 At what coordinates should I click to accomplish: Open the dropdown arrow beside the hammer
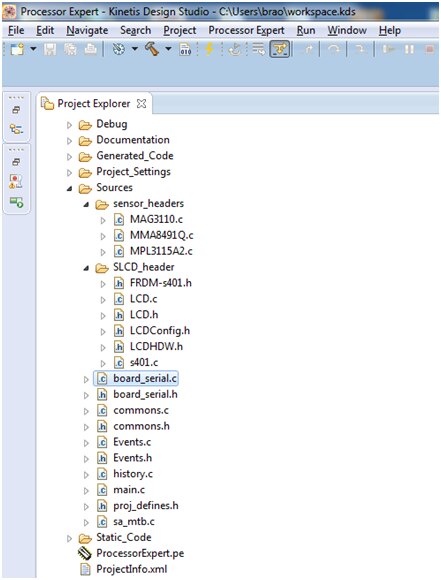coord(168,49)
